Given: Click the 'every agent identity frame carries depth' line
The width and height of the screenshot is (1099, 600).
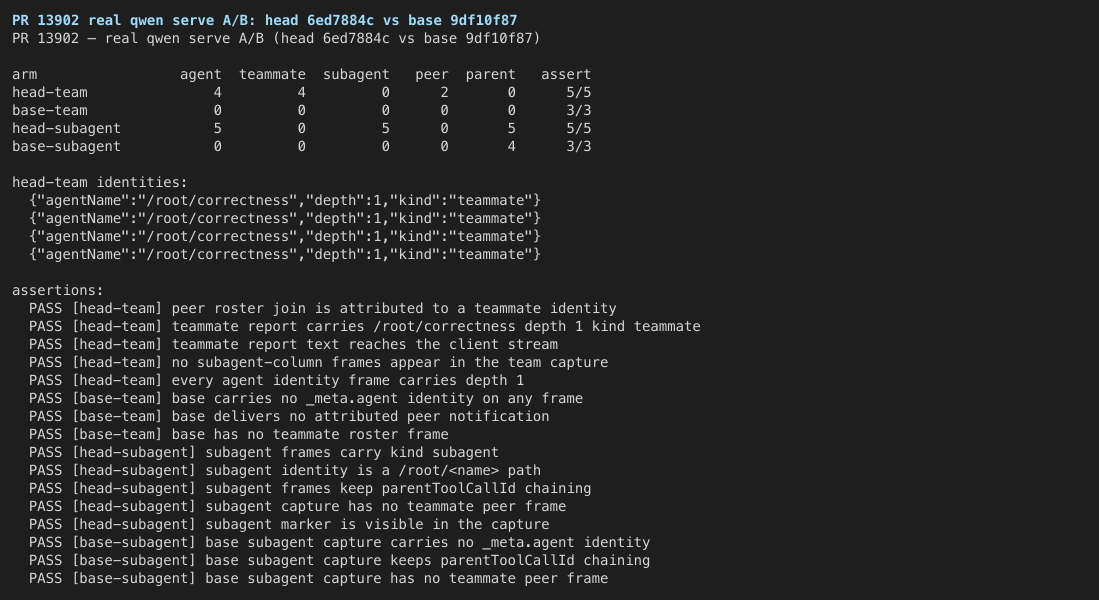Looking at the screenshot, I should 276,381.
